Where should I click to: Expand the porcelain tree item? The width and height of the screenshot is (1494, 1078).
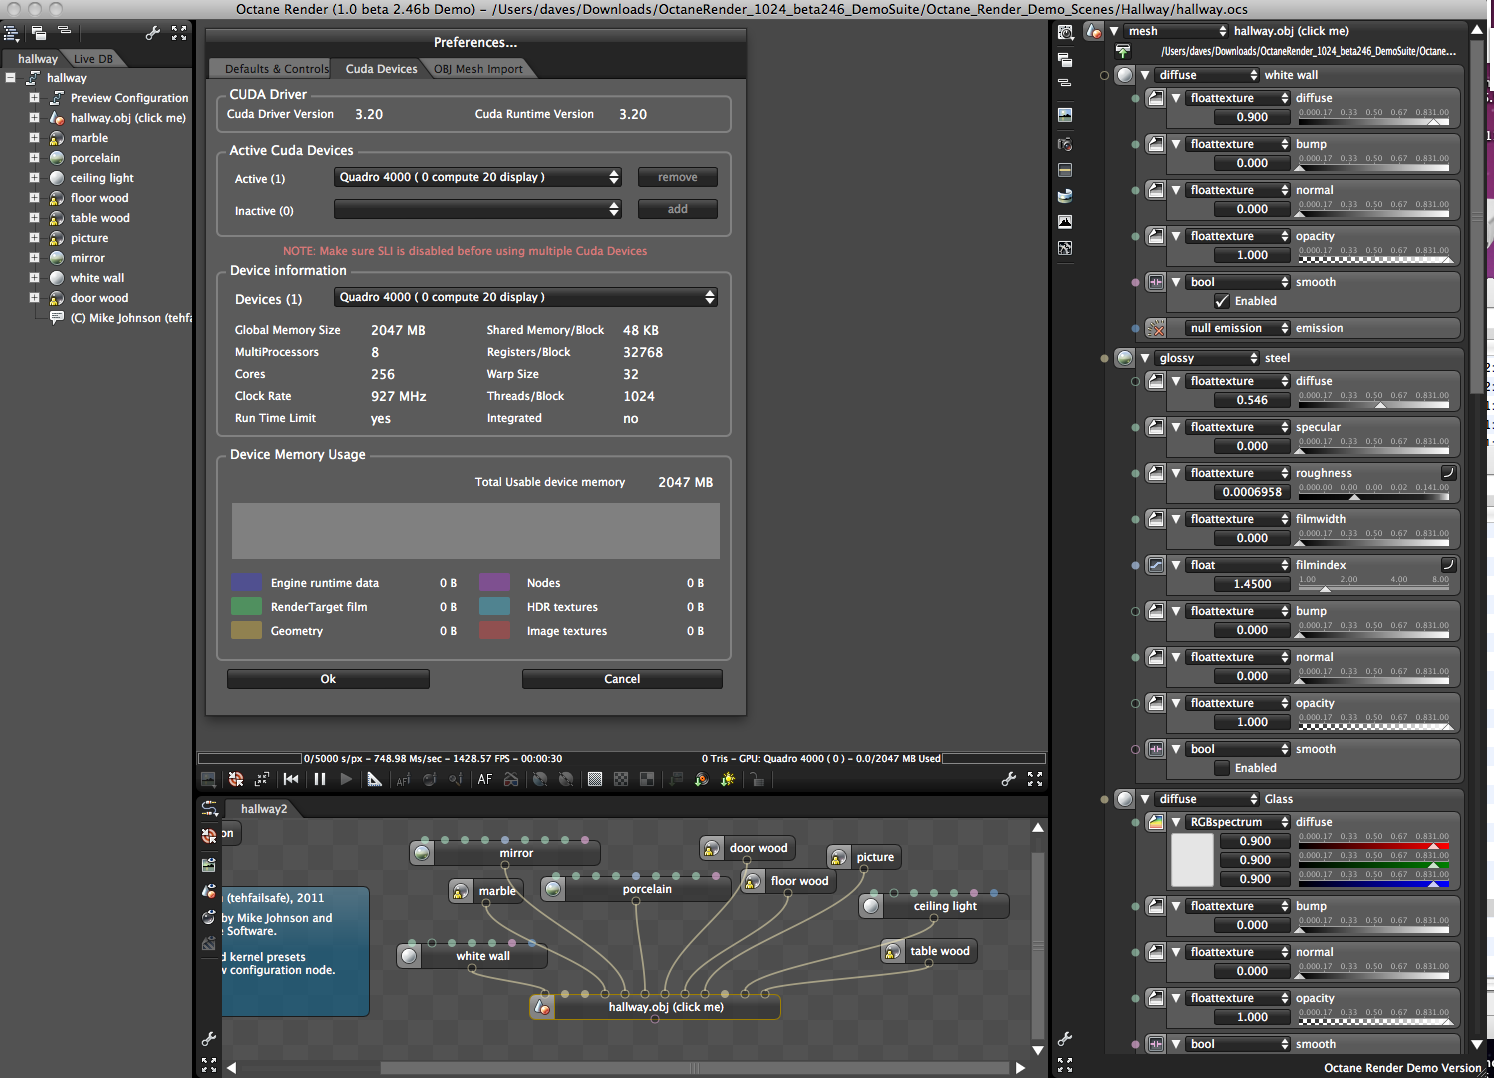point(34,158)
